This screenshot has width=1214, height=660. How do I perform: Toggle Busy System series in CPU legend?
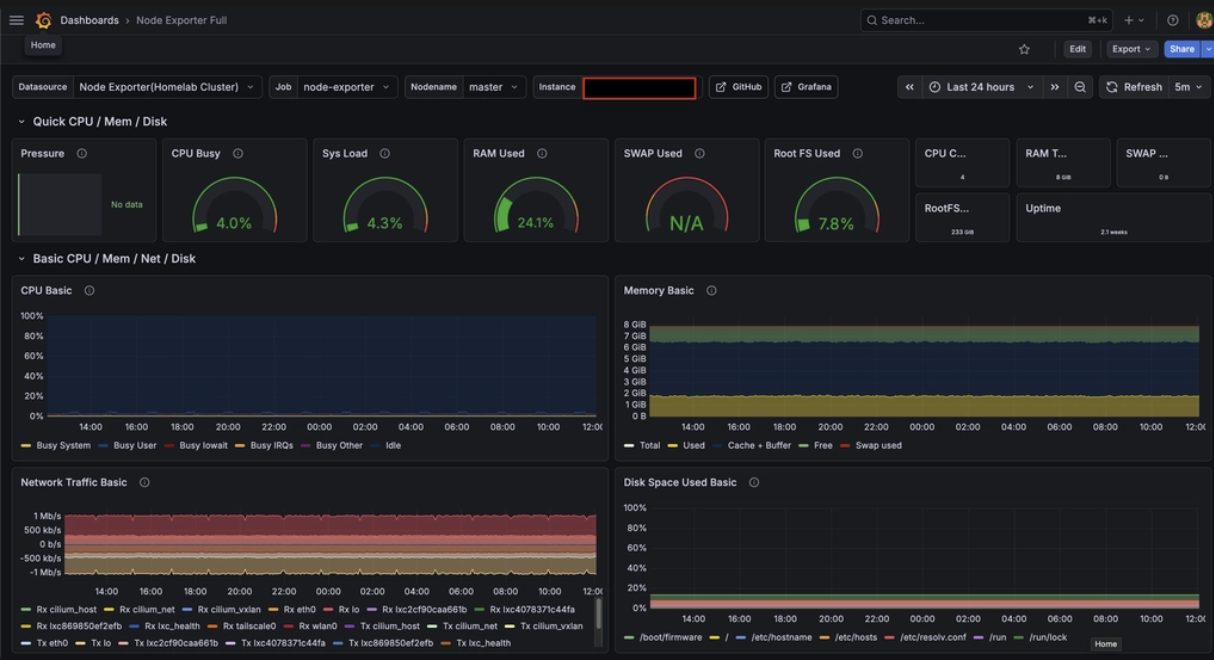[63, 446]
